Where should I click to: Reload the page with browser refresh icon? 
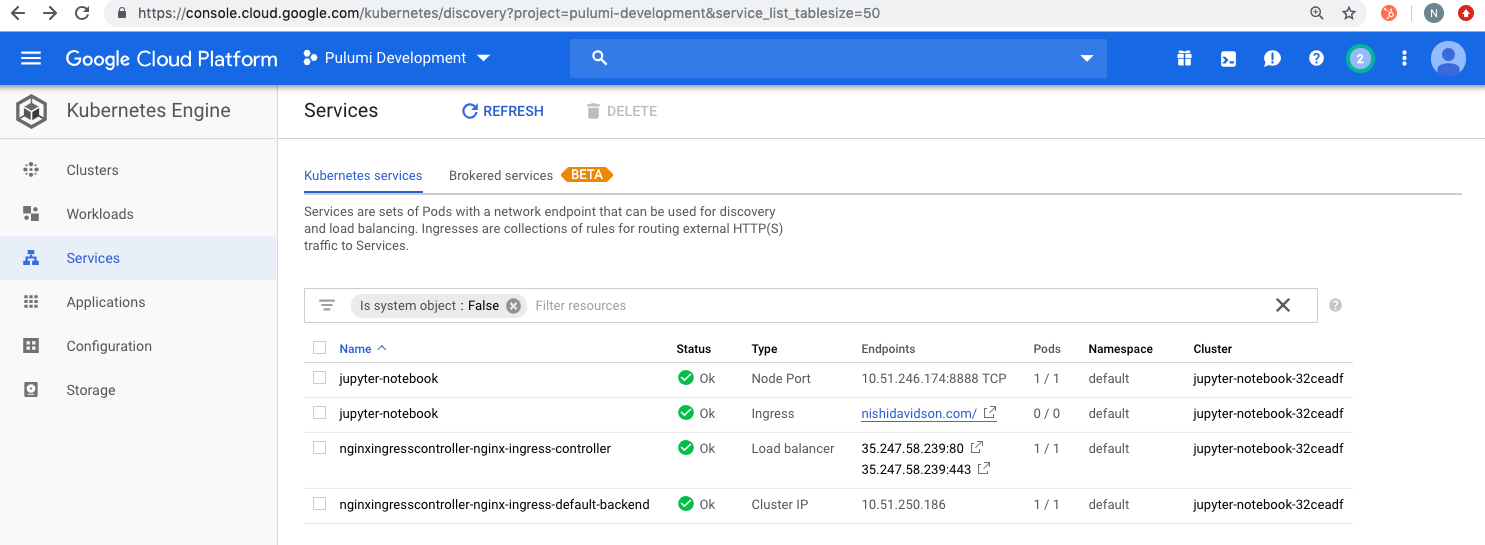83,14
